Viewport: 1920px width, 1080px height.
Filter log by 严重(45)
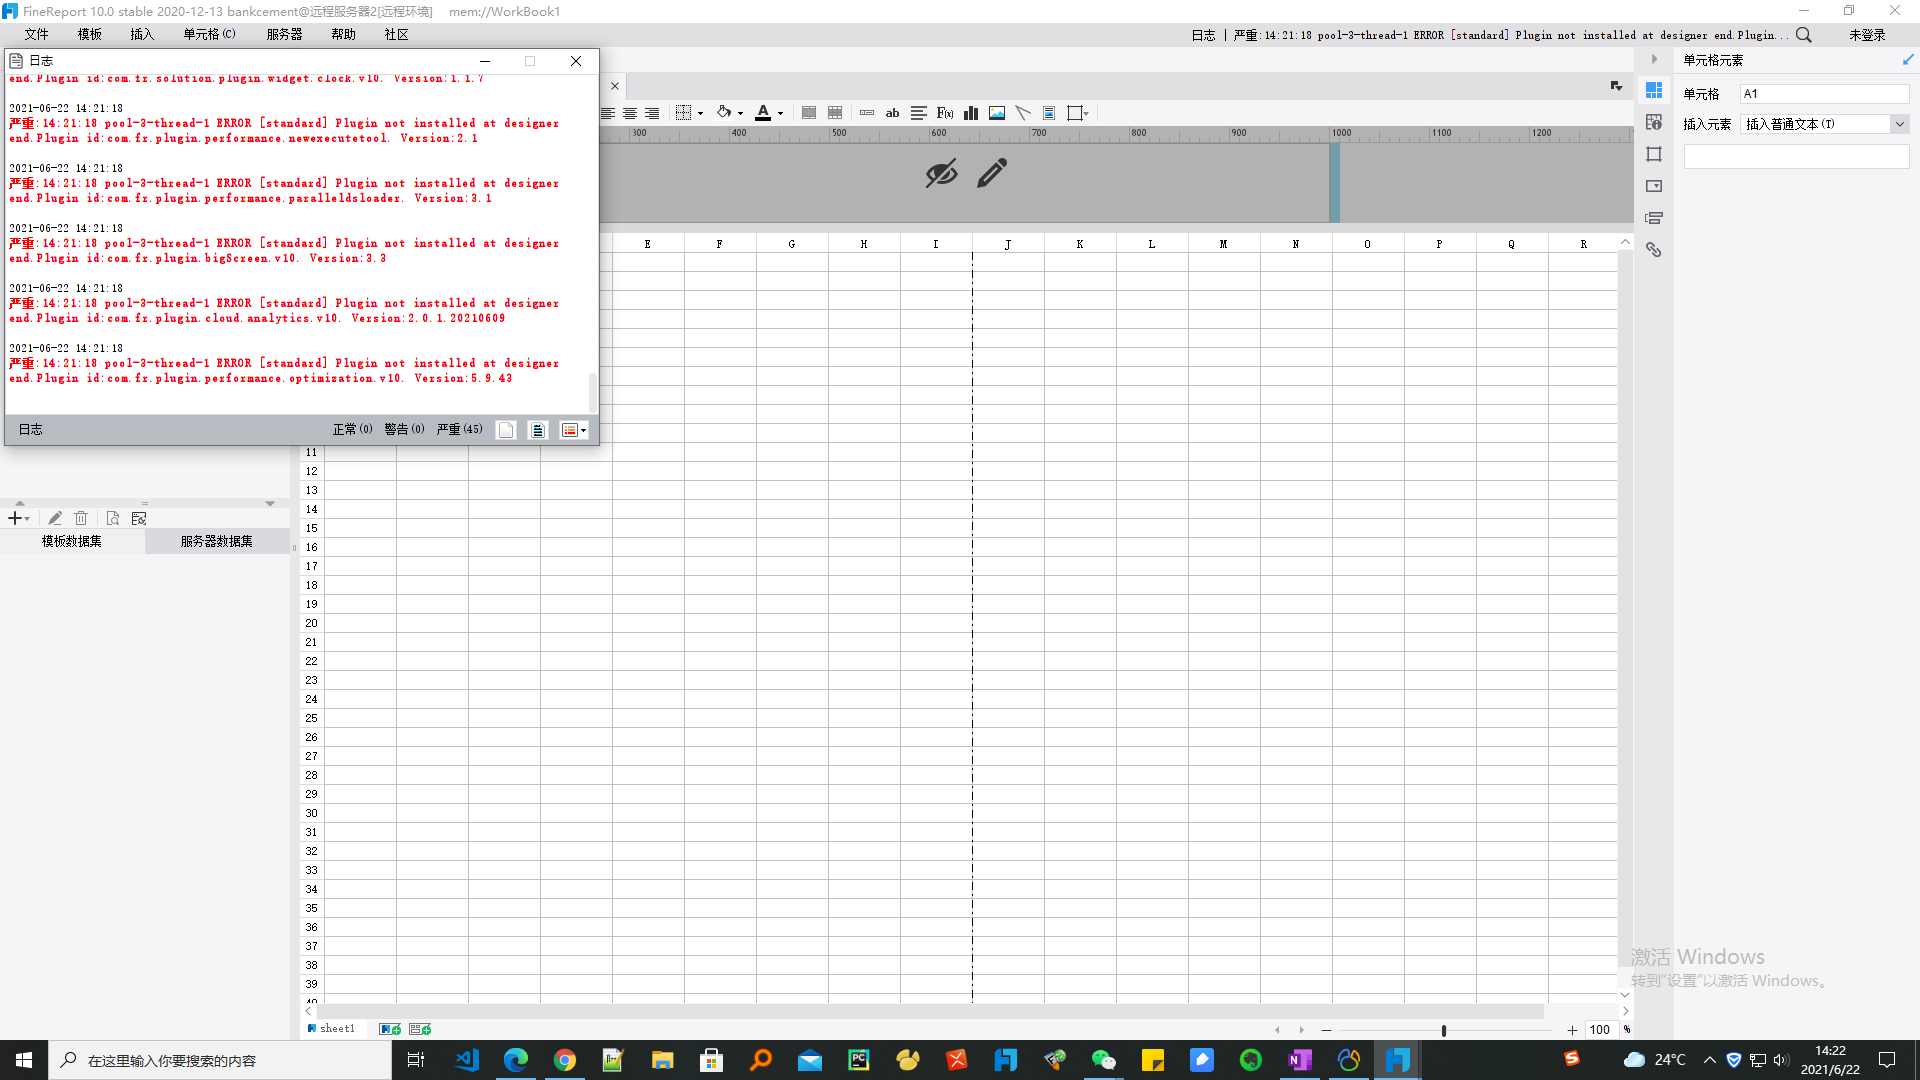pyautogui.click(x=460, y=430)
